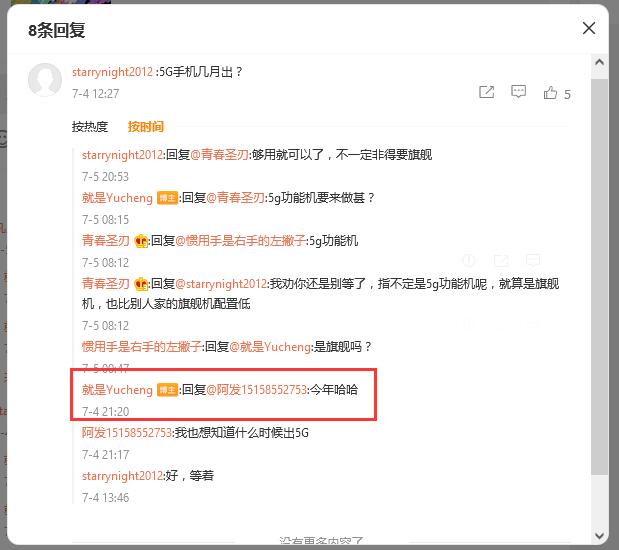The height and width of the screenshot is (550, 619).
Task: Click faded share icon on 5g功能机 reply row
Action: point(501,261)
